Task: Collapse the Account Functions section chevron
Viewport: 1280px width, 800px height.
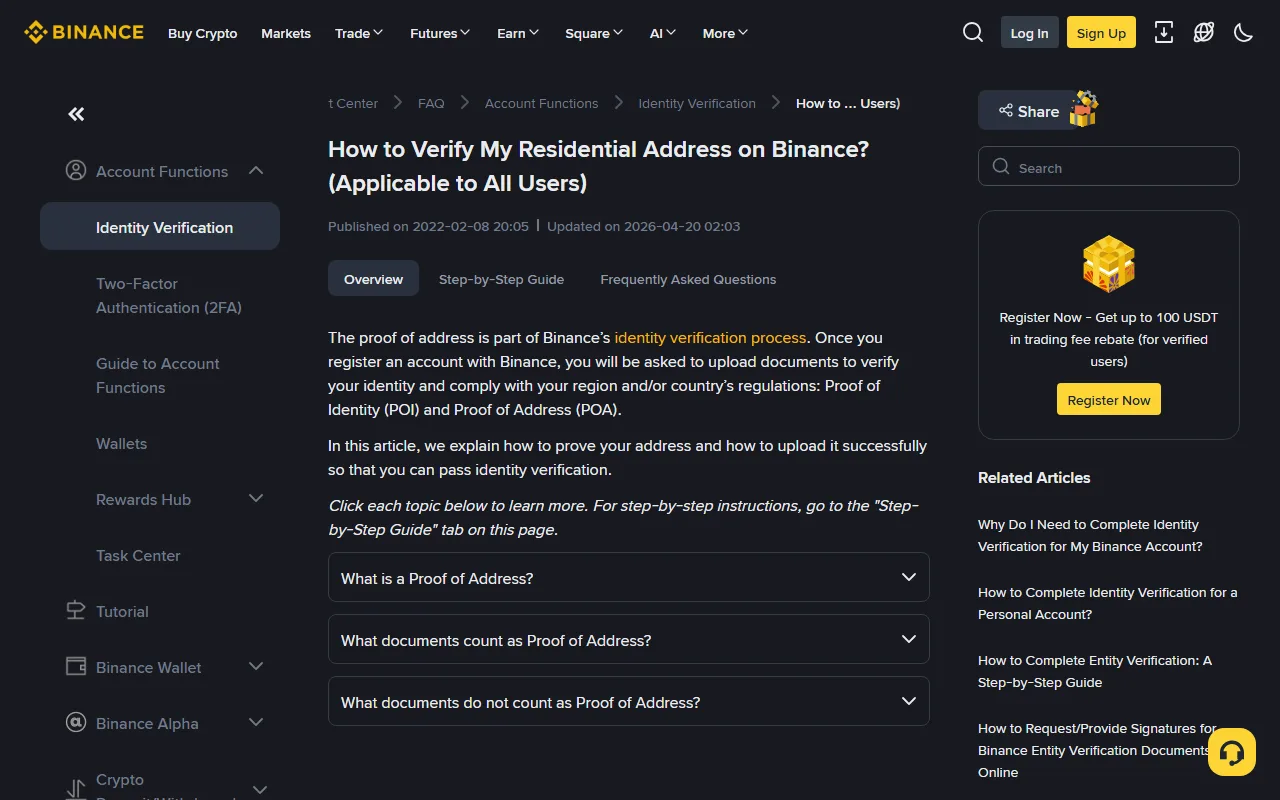Action: pos(256,171)
